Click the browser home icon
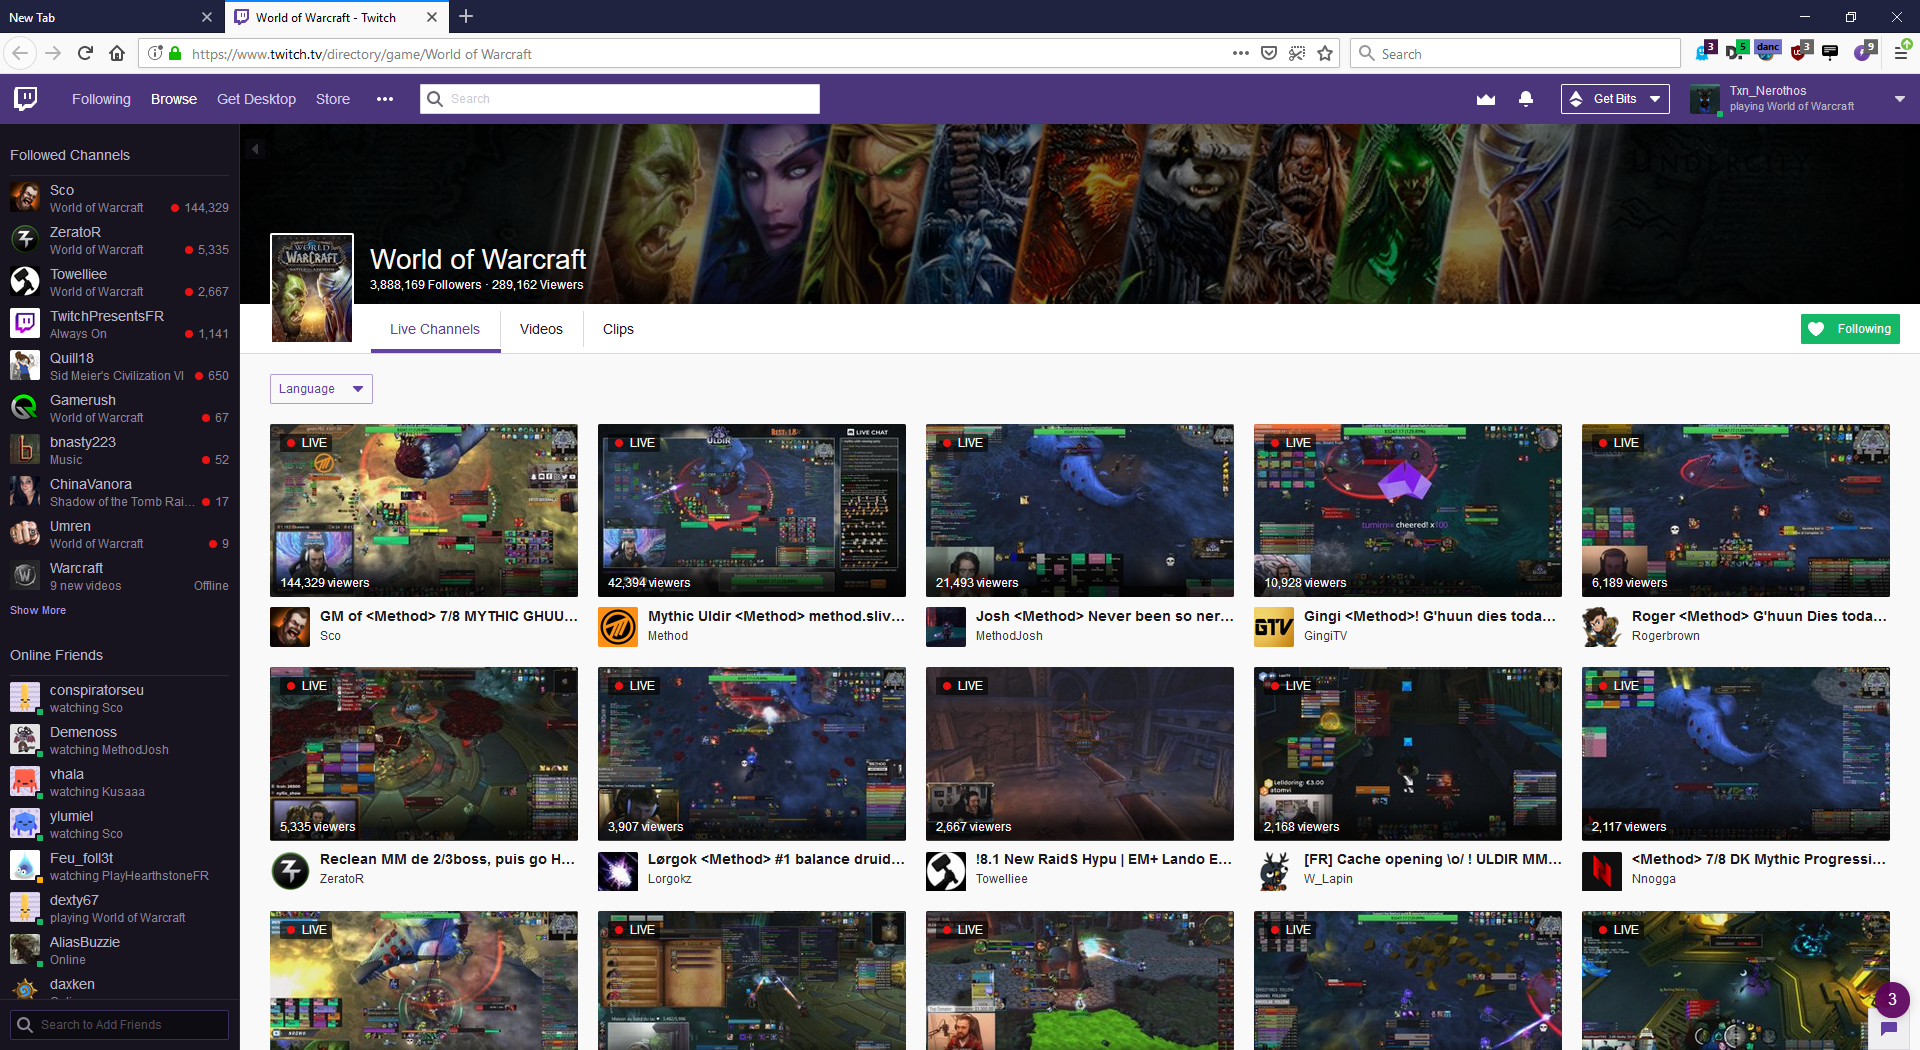1920x1050 pixels. point(117,54)
